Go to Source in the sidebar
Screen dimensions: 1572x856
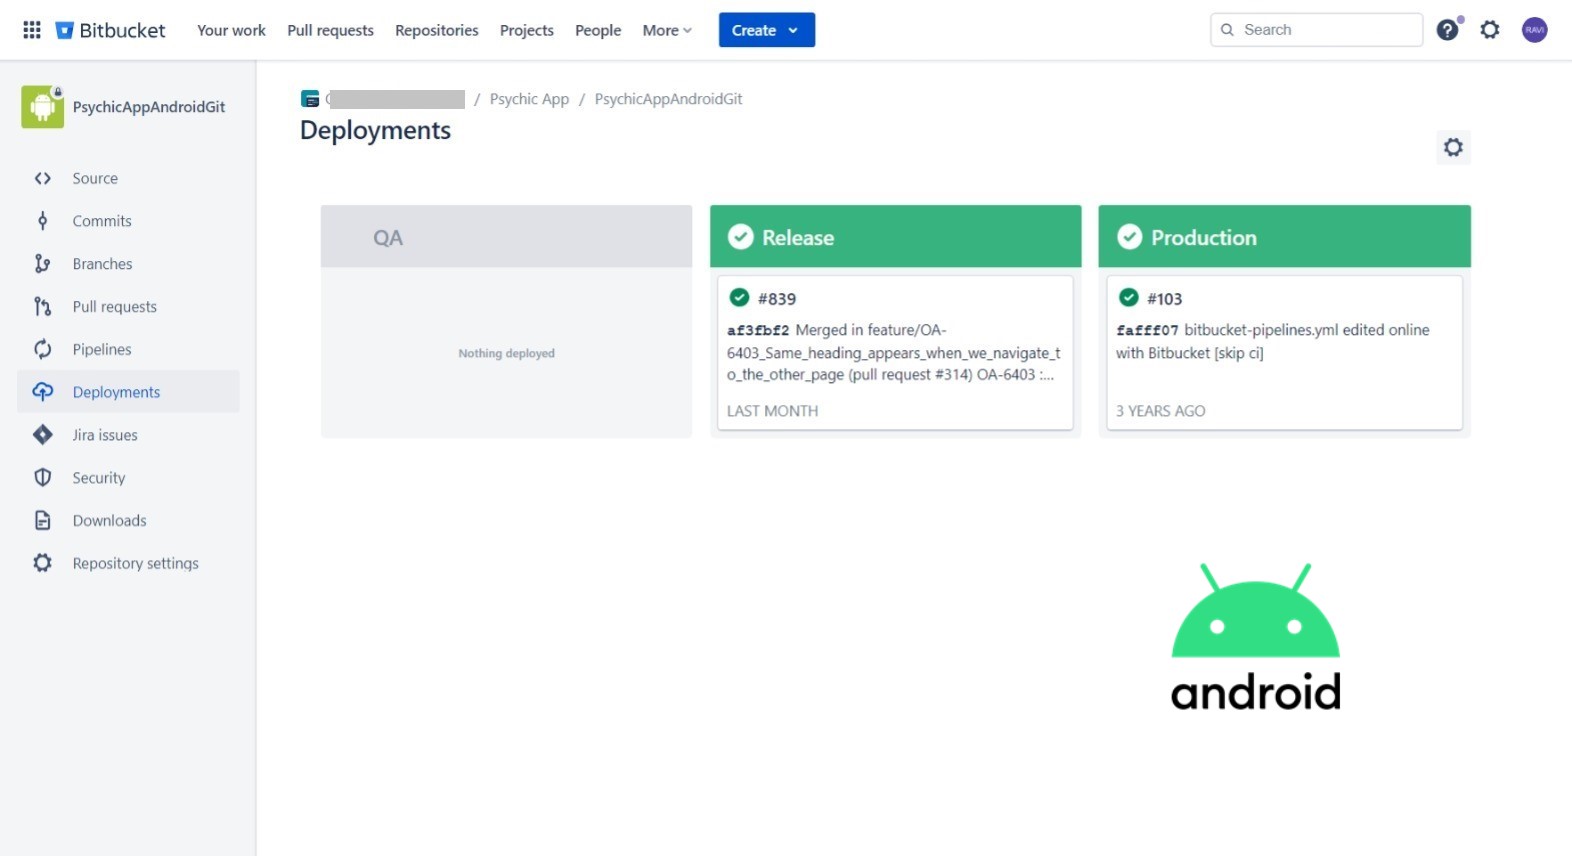(x=95, y=178)
